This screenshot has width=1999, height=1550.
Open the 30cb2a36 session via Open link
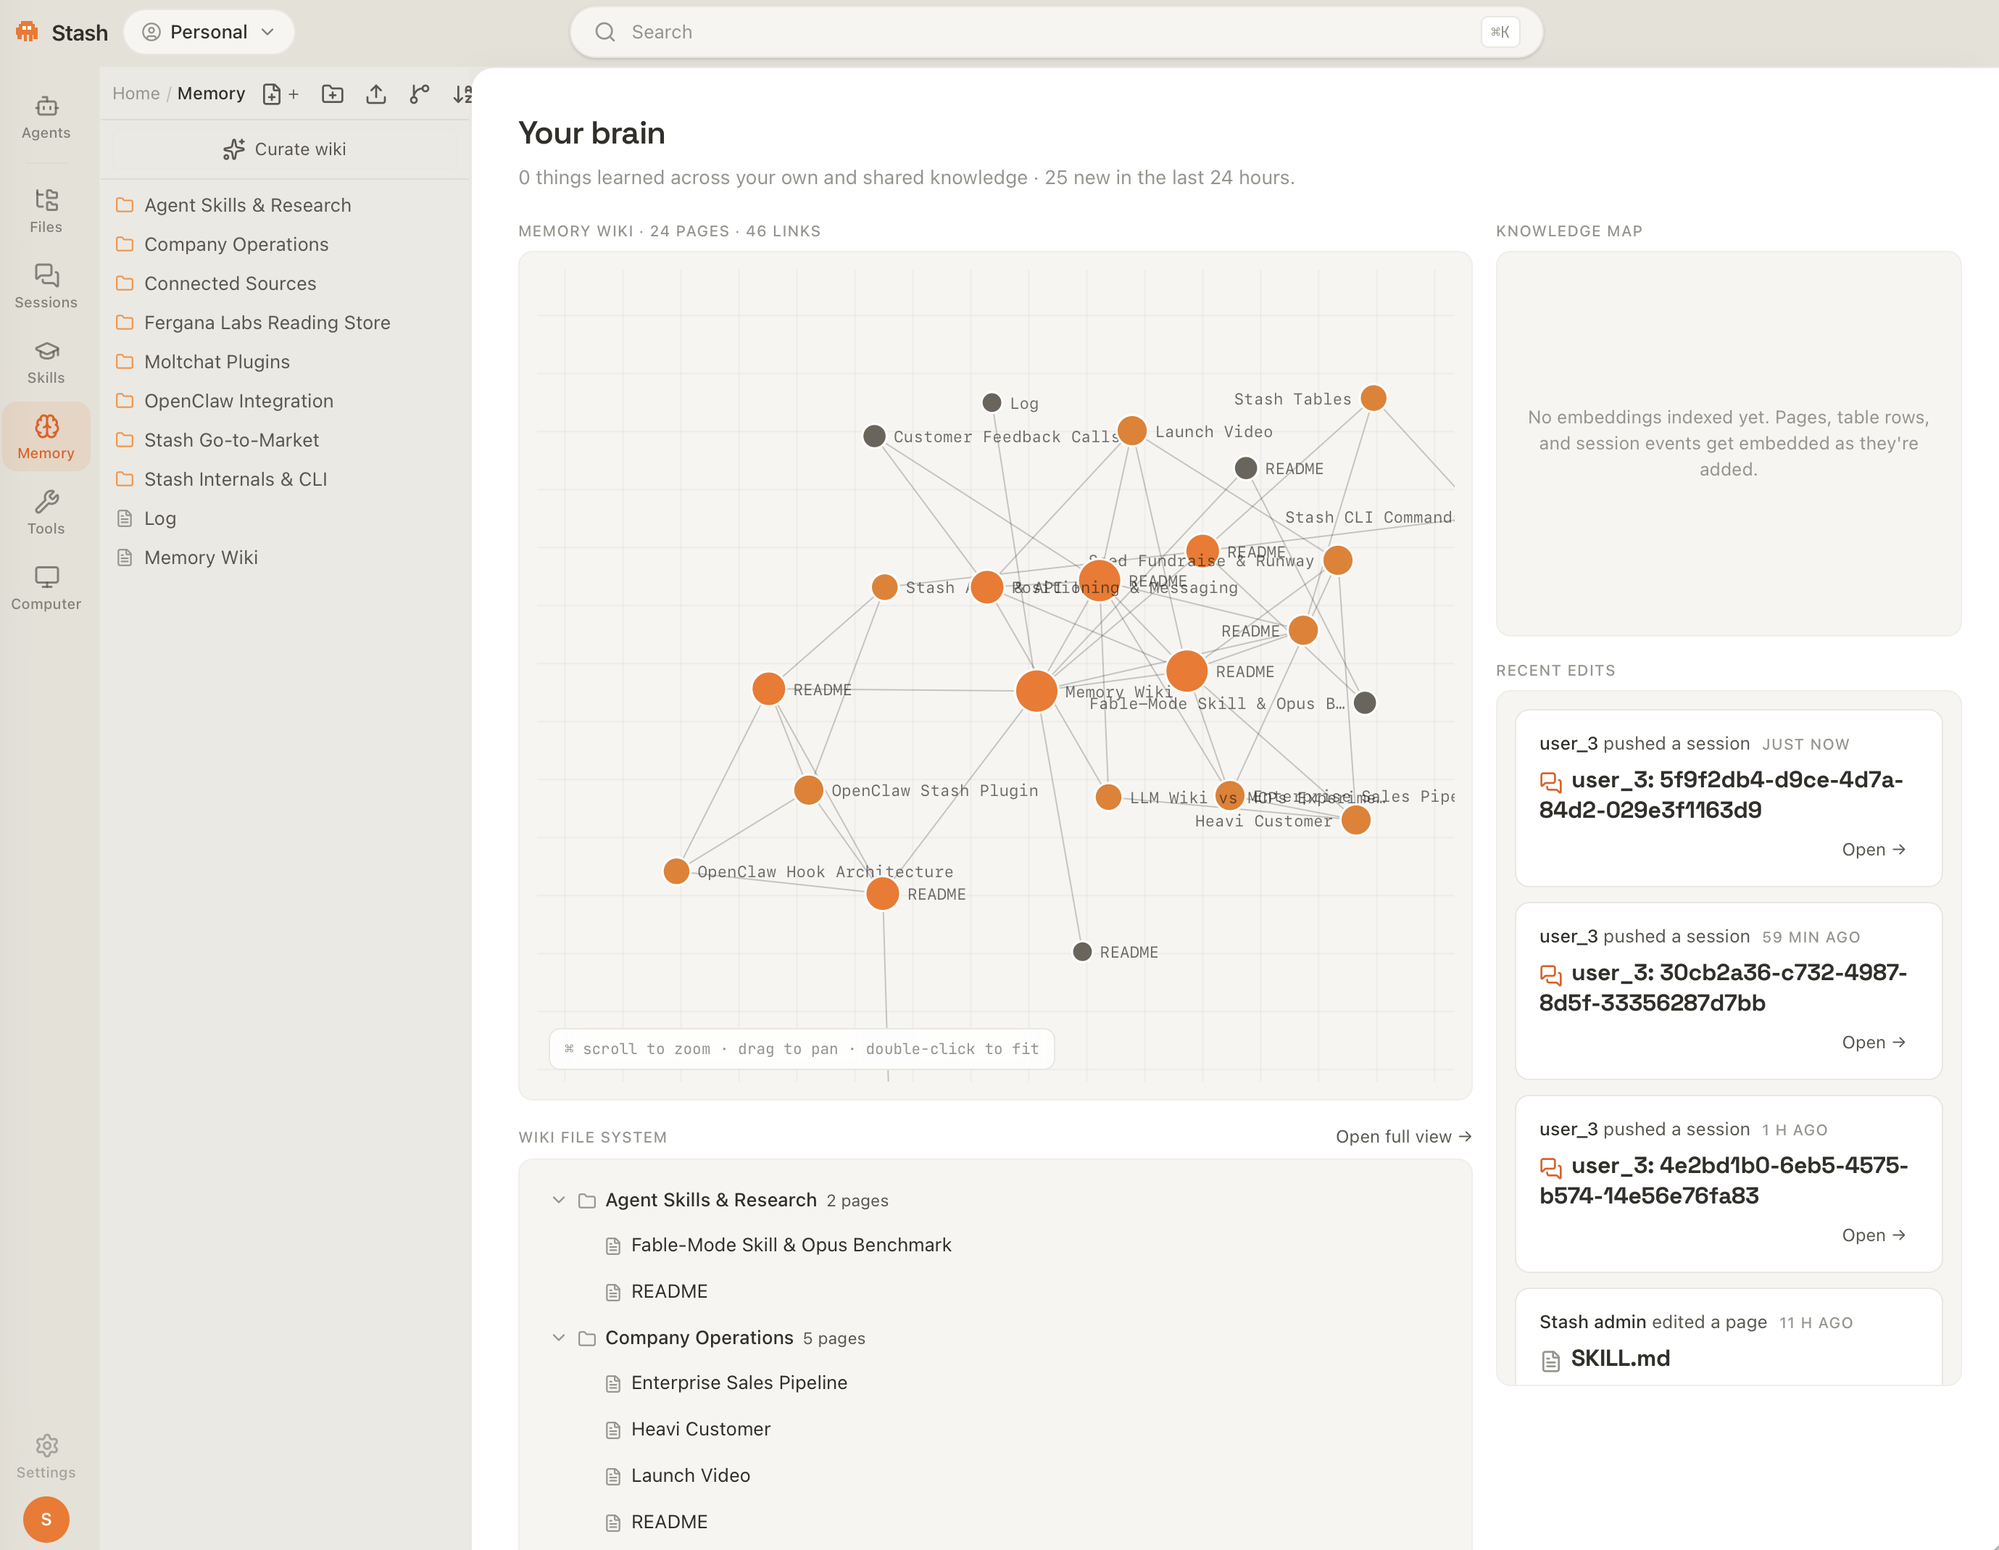point(1873,1042)
